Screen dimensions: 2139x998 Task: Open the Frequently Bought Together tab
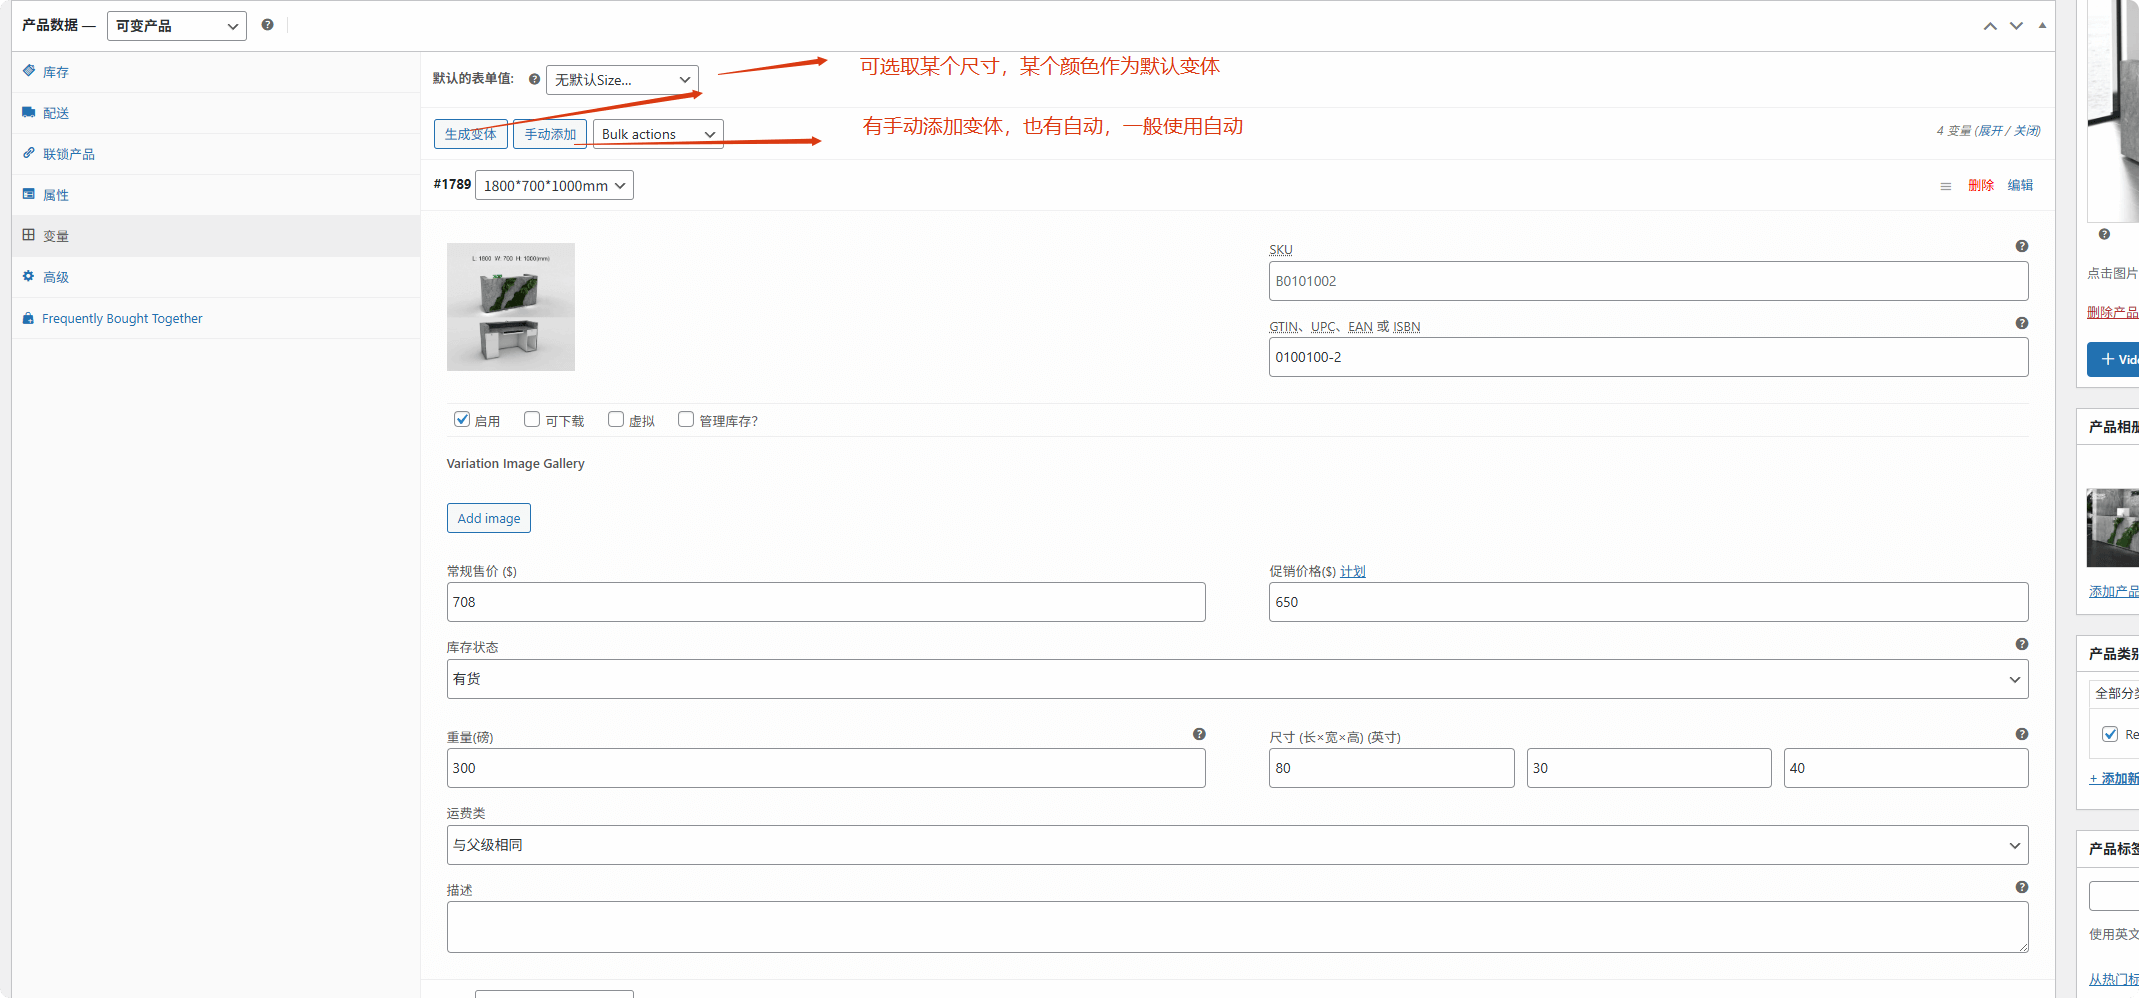click(122, 319)
